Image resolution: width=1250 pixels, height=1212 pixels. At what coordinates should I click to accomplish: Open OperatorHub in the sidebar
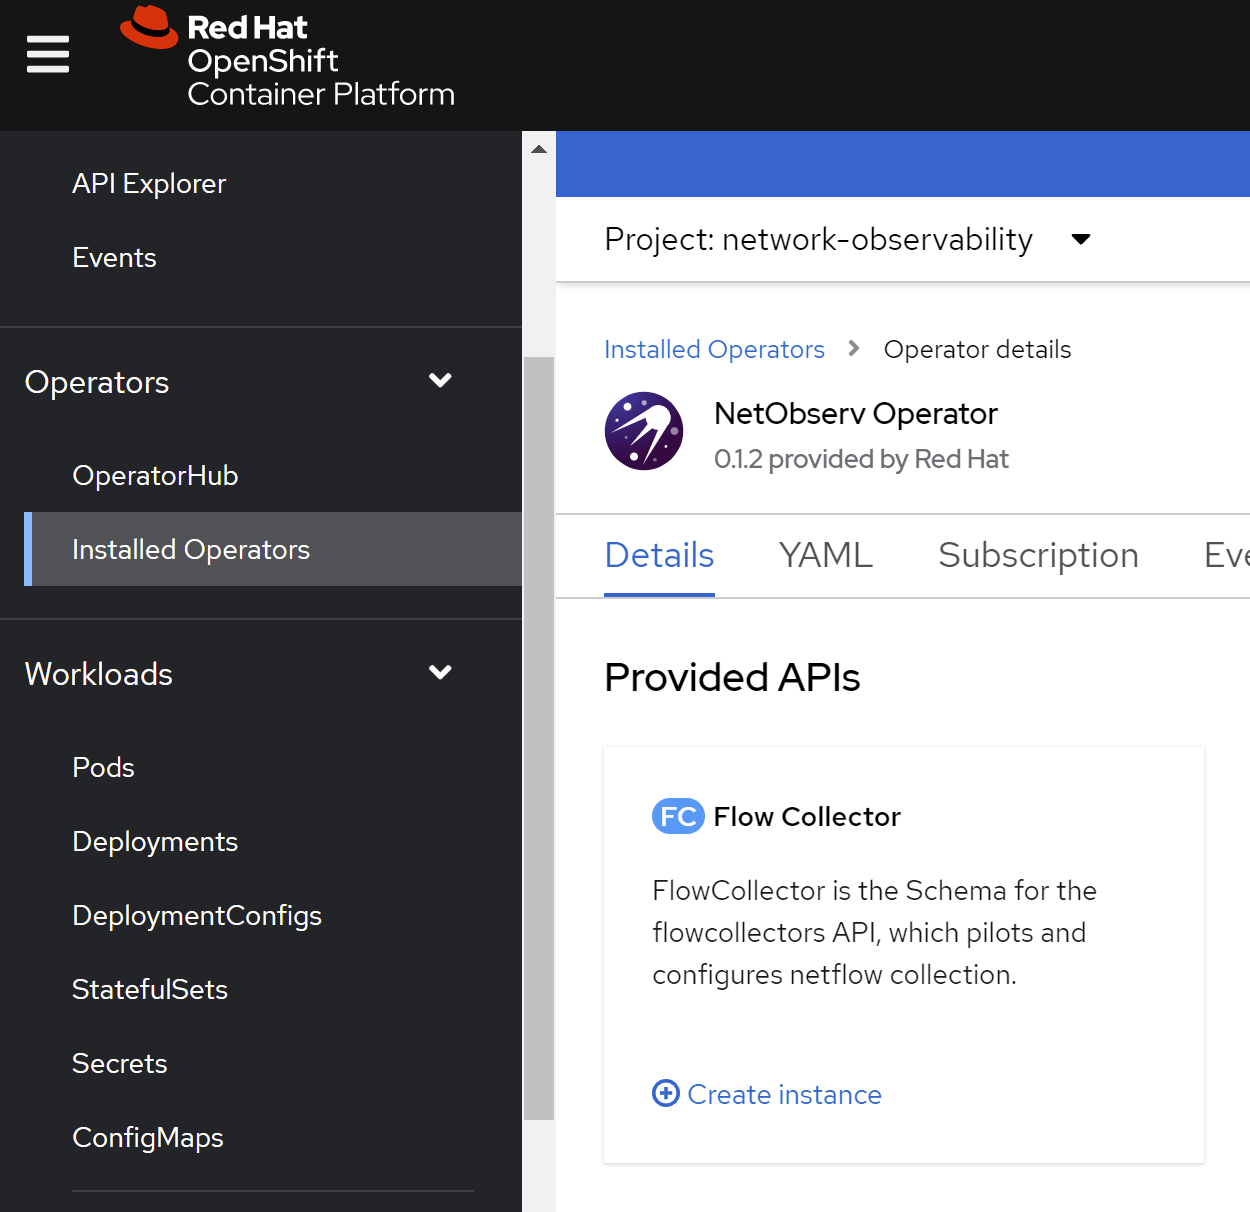(x=155, y=475)
